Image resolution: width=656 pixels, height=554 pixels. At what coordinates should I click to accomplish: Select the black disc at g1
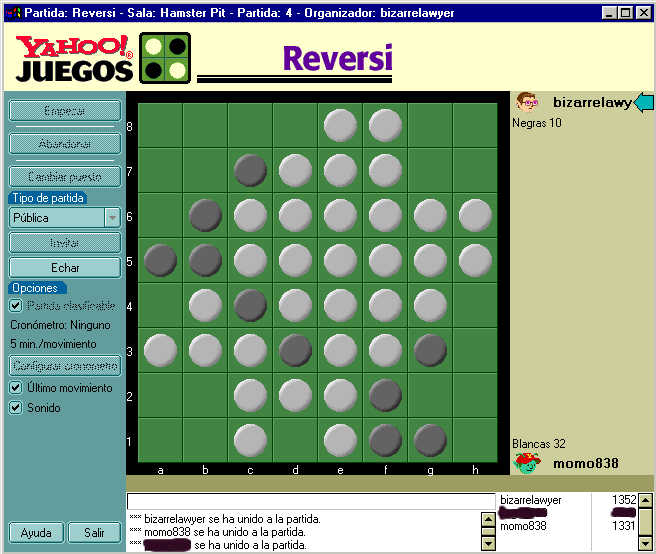click(x=430, y=441)
